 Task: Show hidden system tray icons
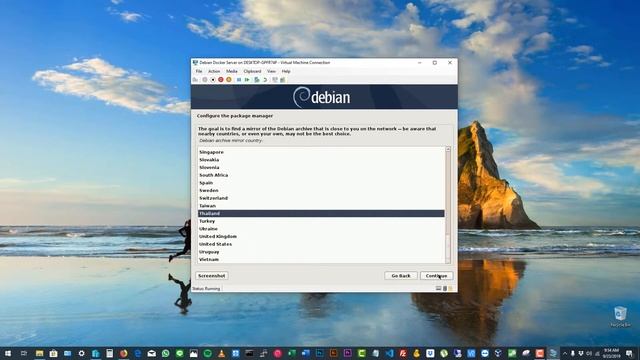point(565,353)
